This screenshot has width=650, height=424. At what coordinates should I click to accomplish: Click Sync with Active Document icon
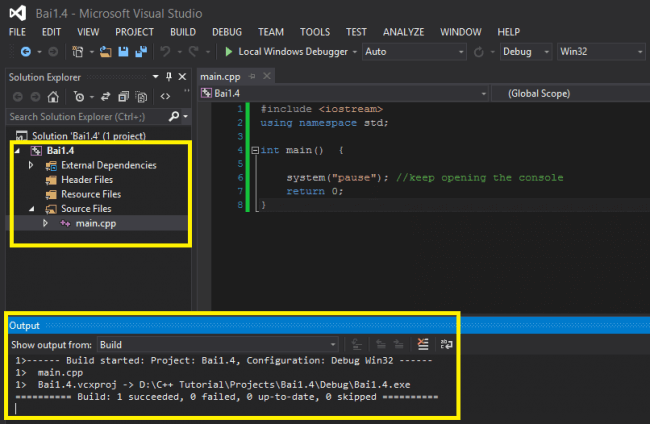point(105,97)
